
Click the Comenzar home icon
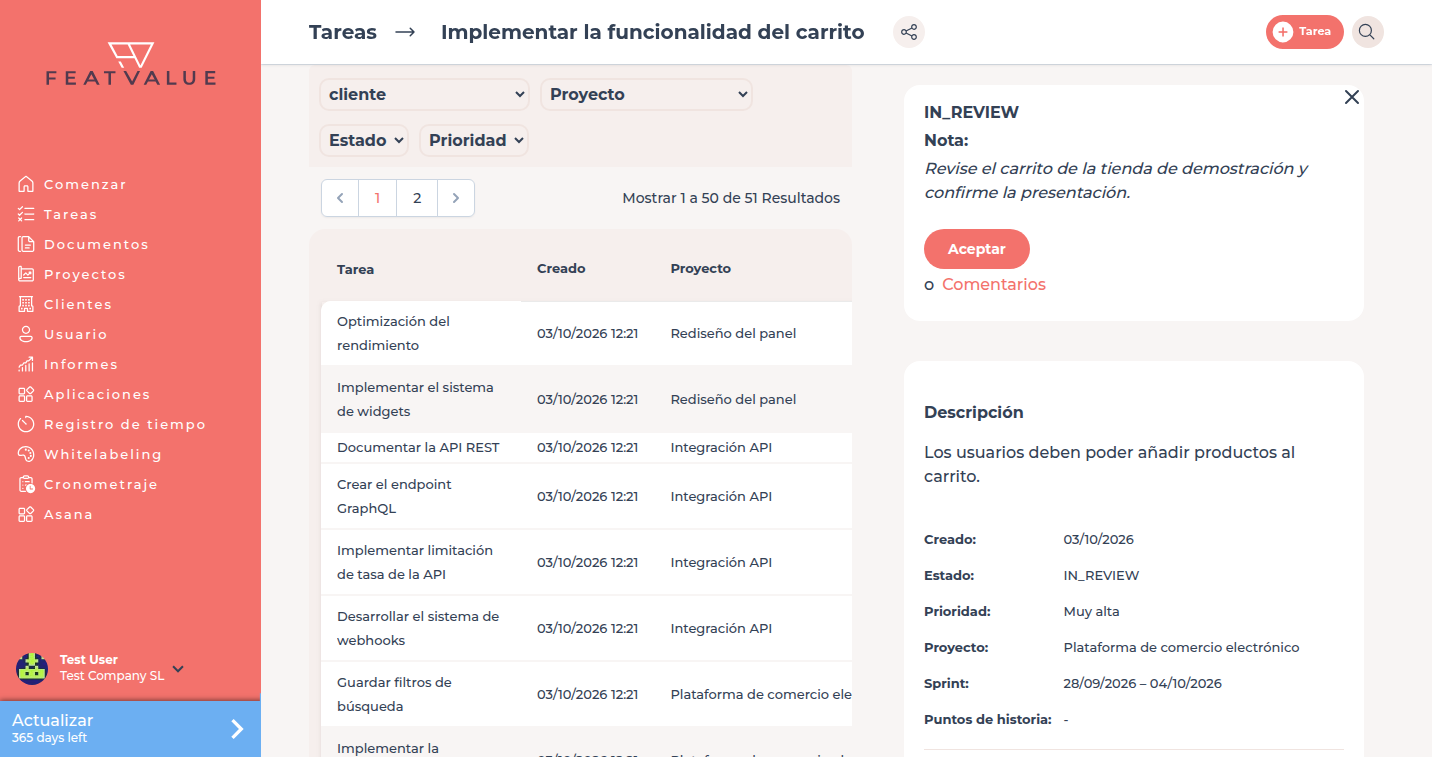(x=26, y=184)
